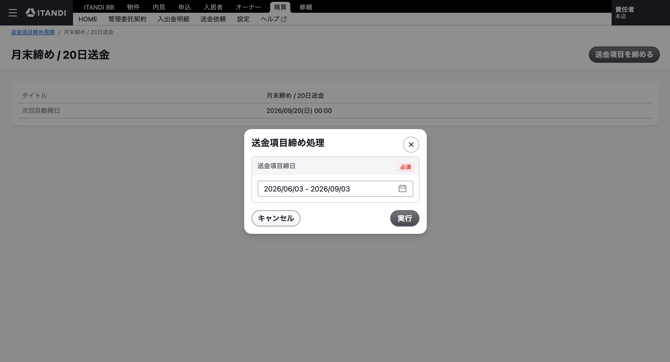Select the 精算 tab
The image size is (670, 362).
point(280,7)
